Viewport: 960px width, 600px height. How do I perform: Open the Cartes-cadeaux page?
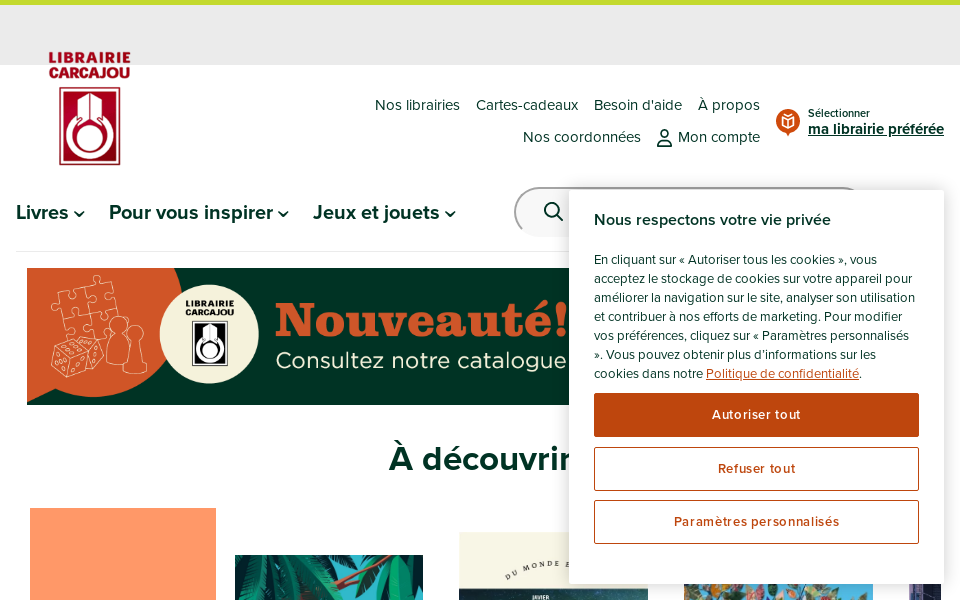tap(527, 105)
